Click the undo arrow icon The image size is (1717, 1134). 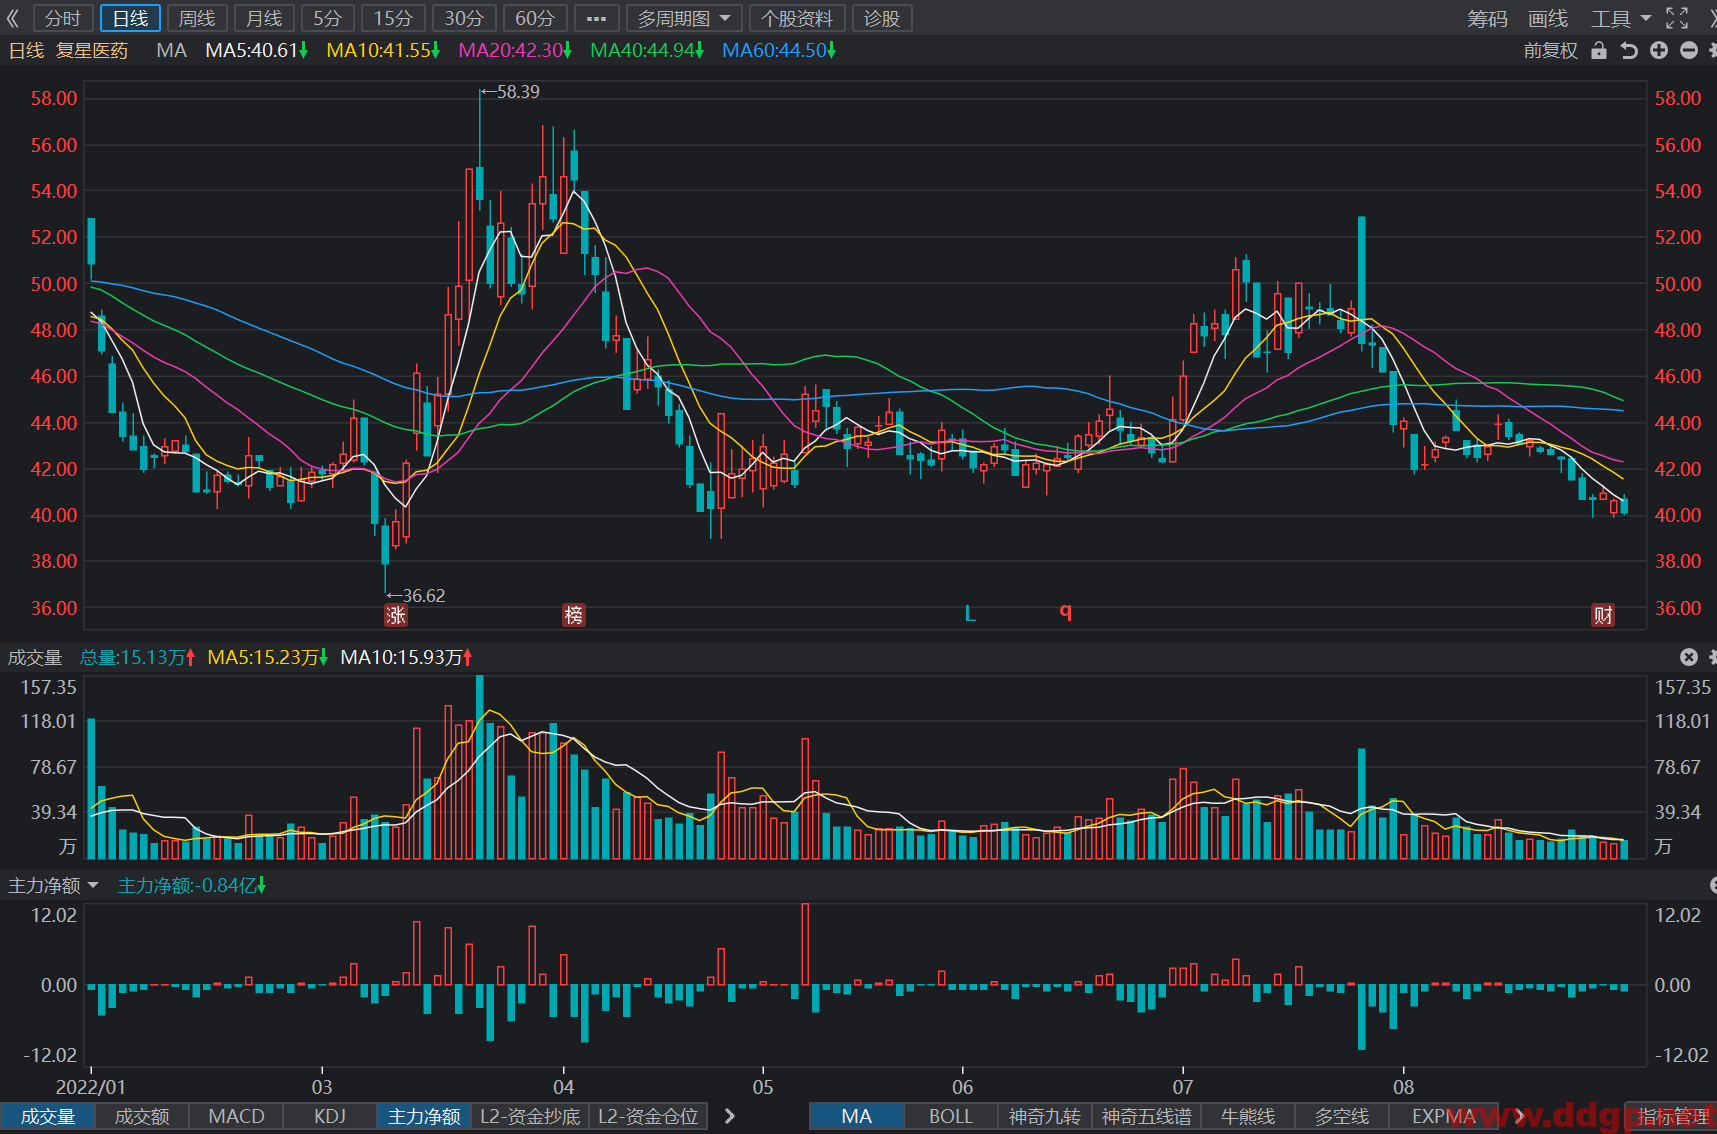coord(1629,50)
